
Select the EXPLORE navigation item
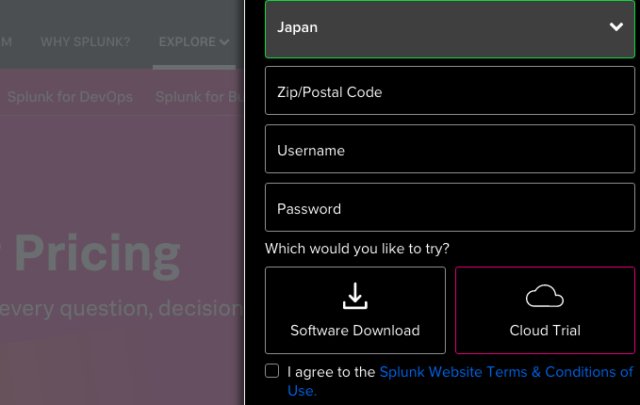coord(187,42)
